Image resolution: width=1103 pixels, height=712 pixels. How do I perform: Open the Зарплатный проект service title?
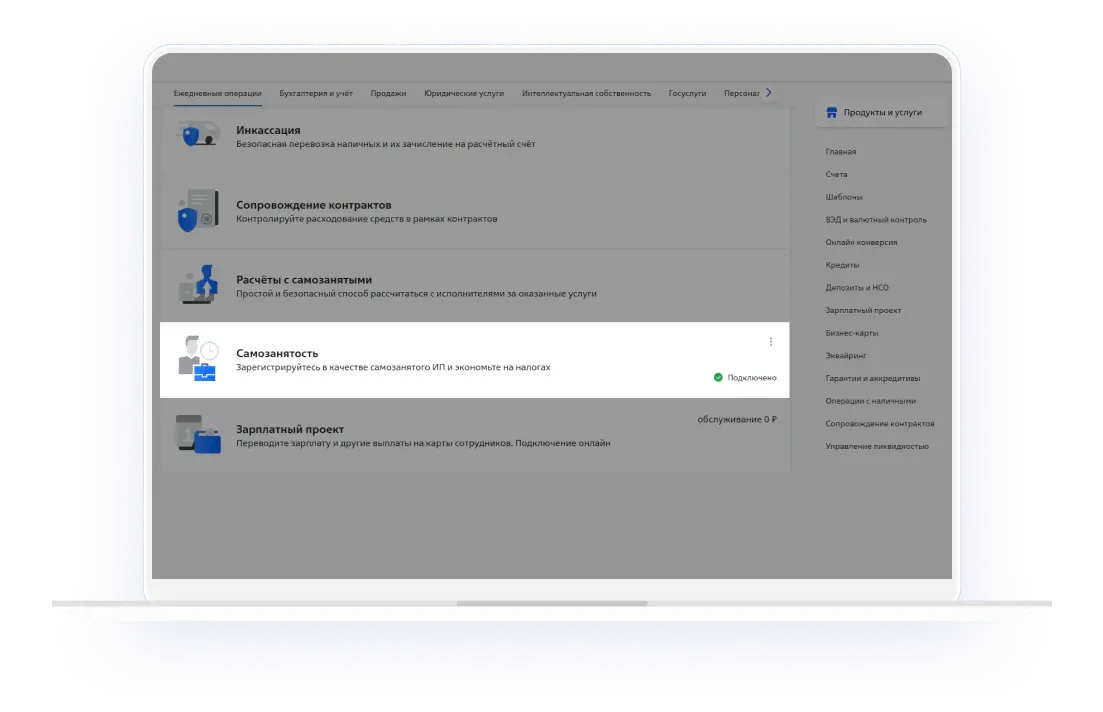point(289,429)
